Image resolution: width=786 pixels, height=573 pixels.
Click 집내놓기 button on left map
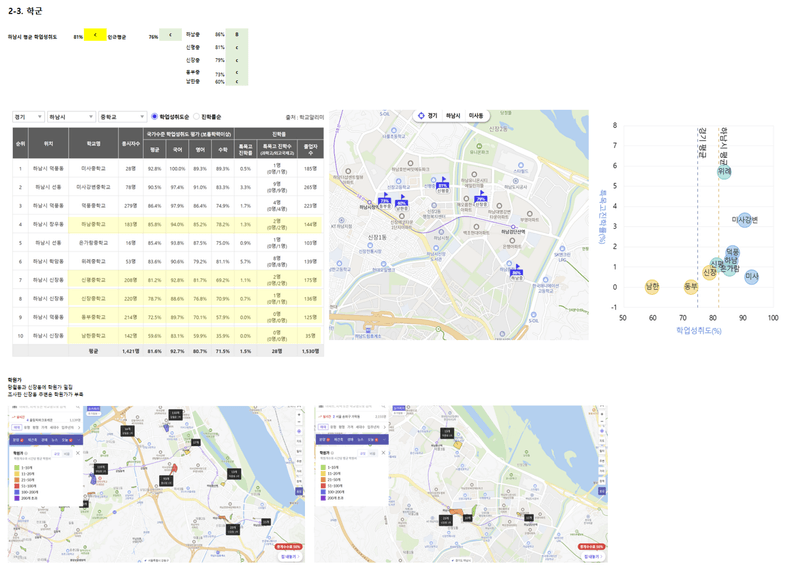290,556
